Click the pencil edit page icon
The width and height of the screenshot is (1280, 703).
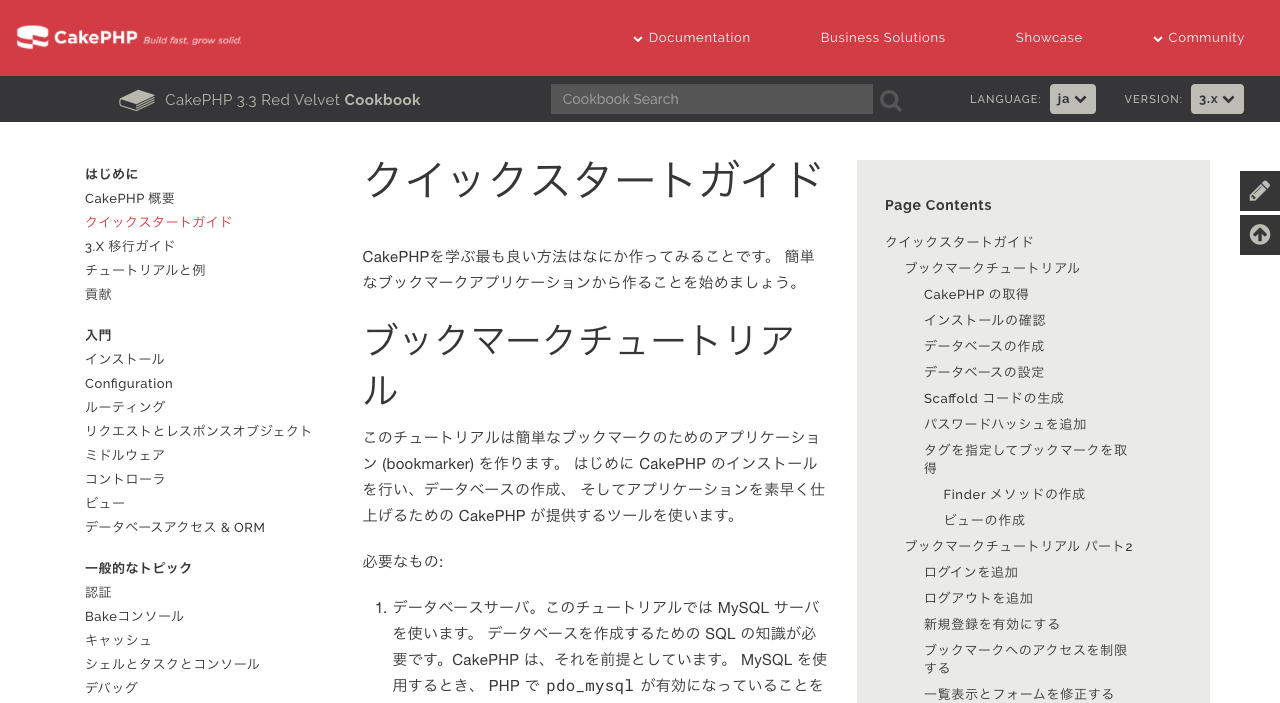(1260, 191)
